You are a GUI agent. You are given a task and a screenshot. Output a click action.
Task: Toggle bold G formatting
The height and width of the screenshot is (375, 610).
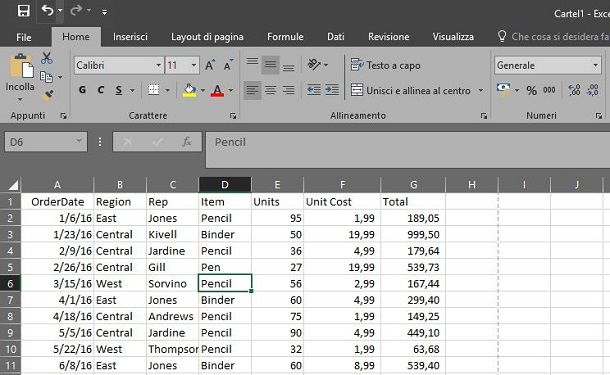[82, 90]
